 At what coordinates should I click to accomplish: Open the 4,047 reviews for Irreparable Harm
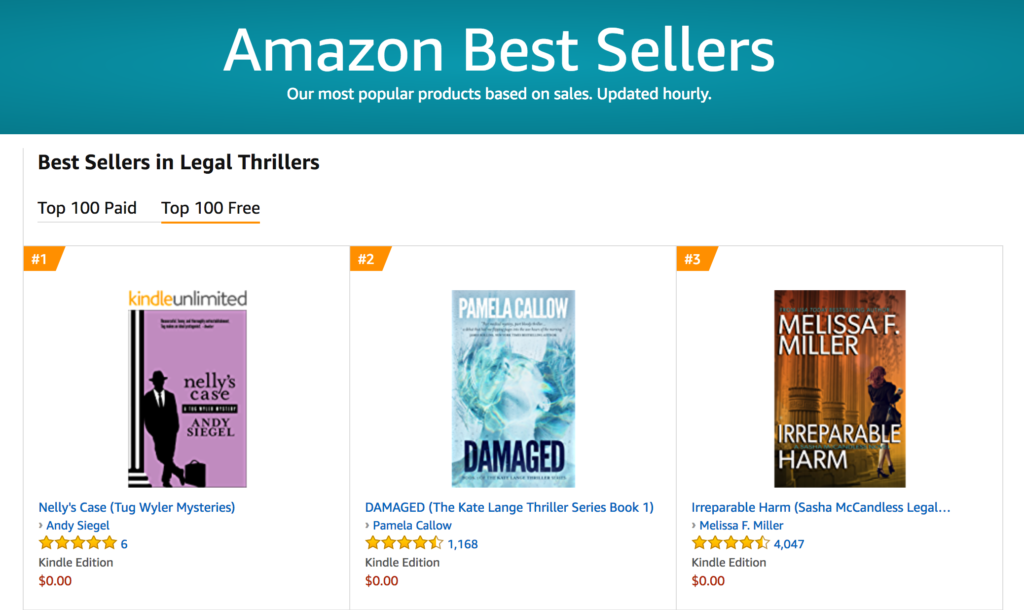789,544
